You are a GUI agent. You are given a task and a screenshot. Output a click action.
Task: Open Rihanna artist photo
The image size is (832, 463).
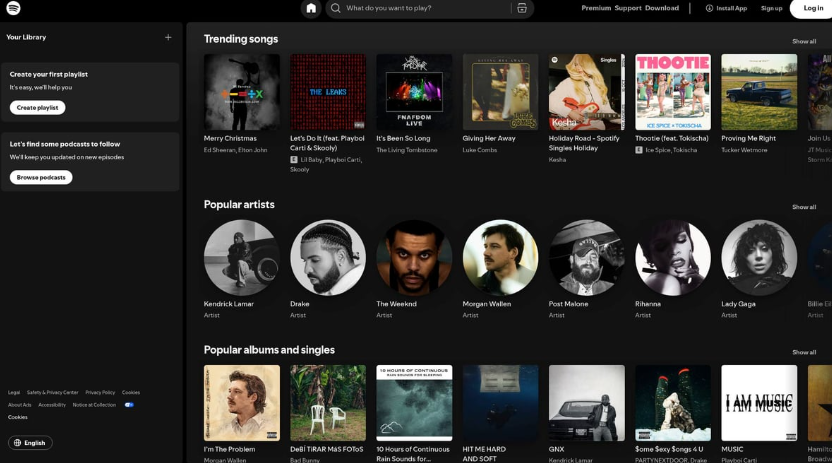click(673, 258)
